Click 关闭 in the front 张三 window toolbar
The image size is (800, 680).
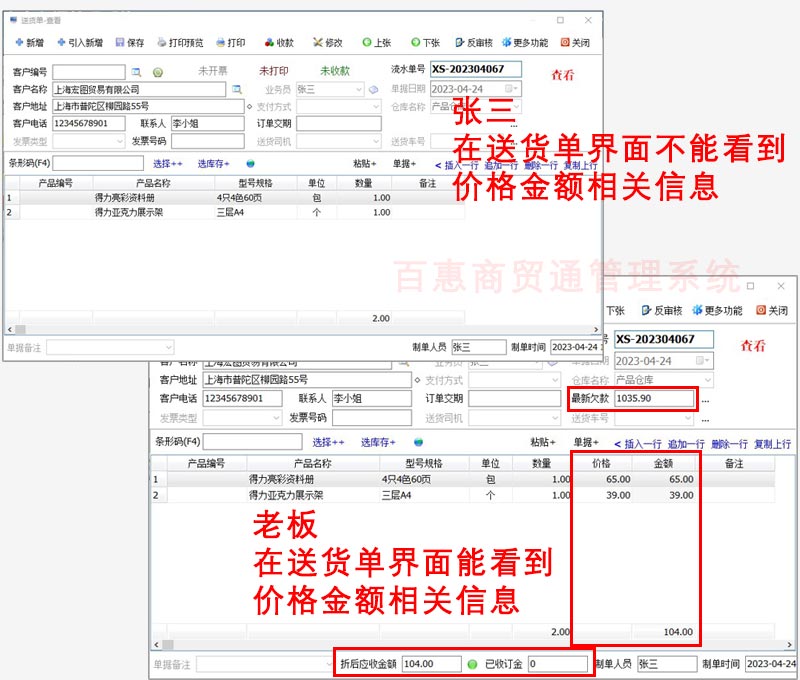tap(575, 42)
